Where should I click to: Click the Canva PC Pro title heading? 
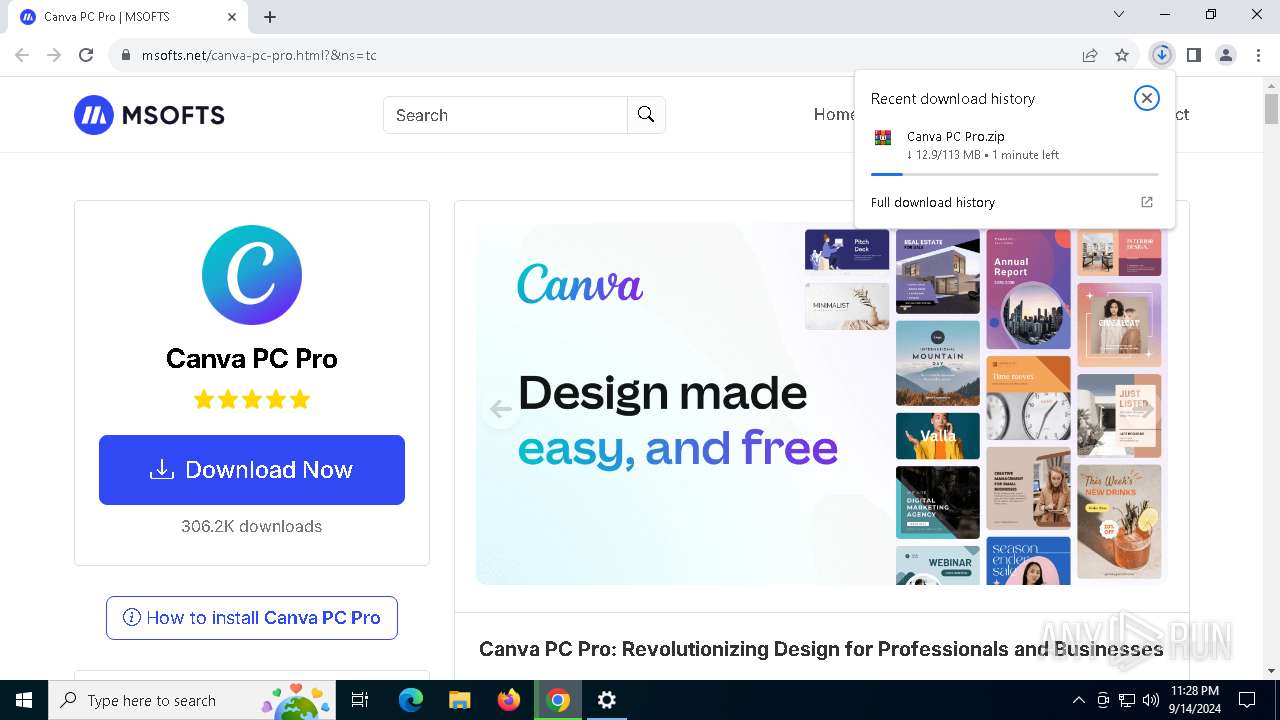point(252,358)
